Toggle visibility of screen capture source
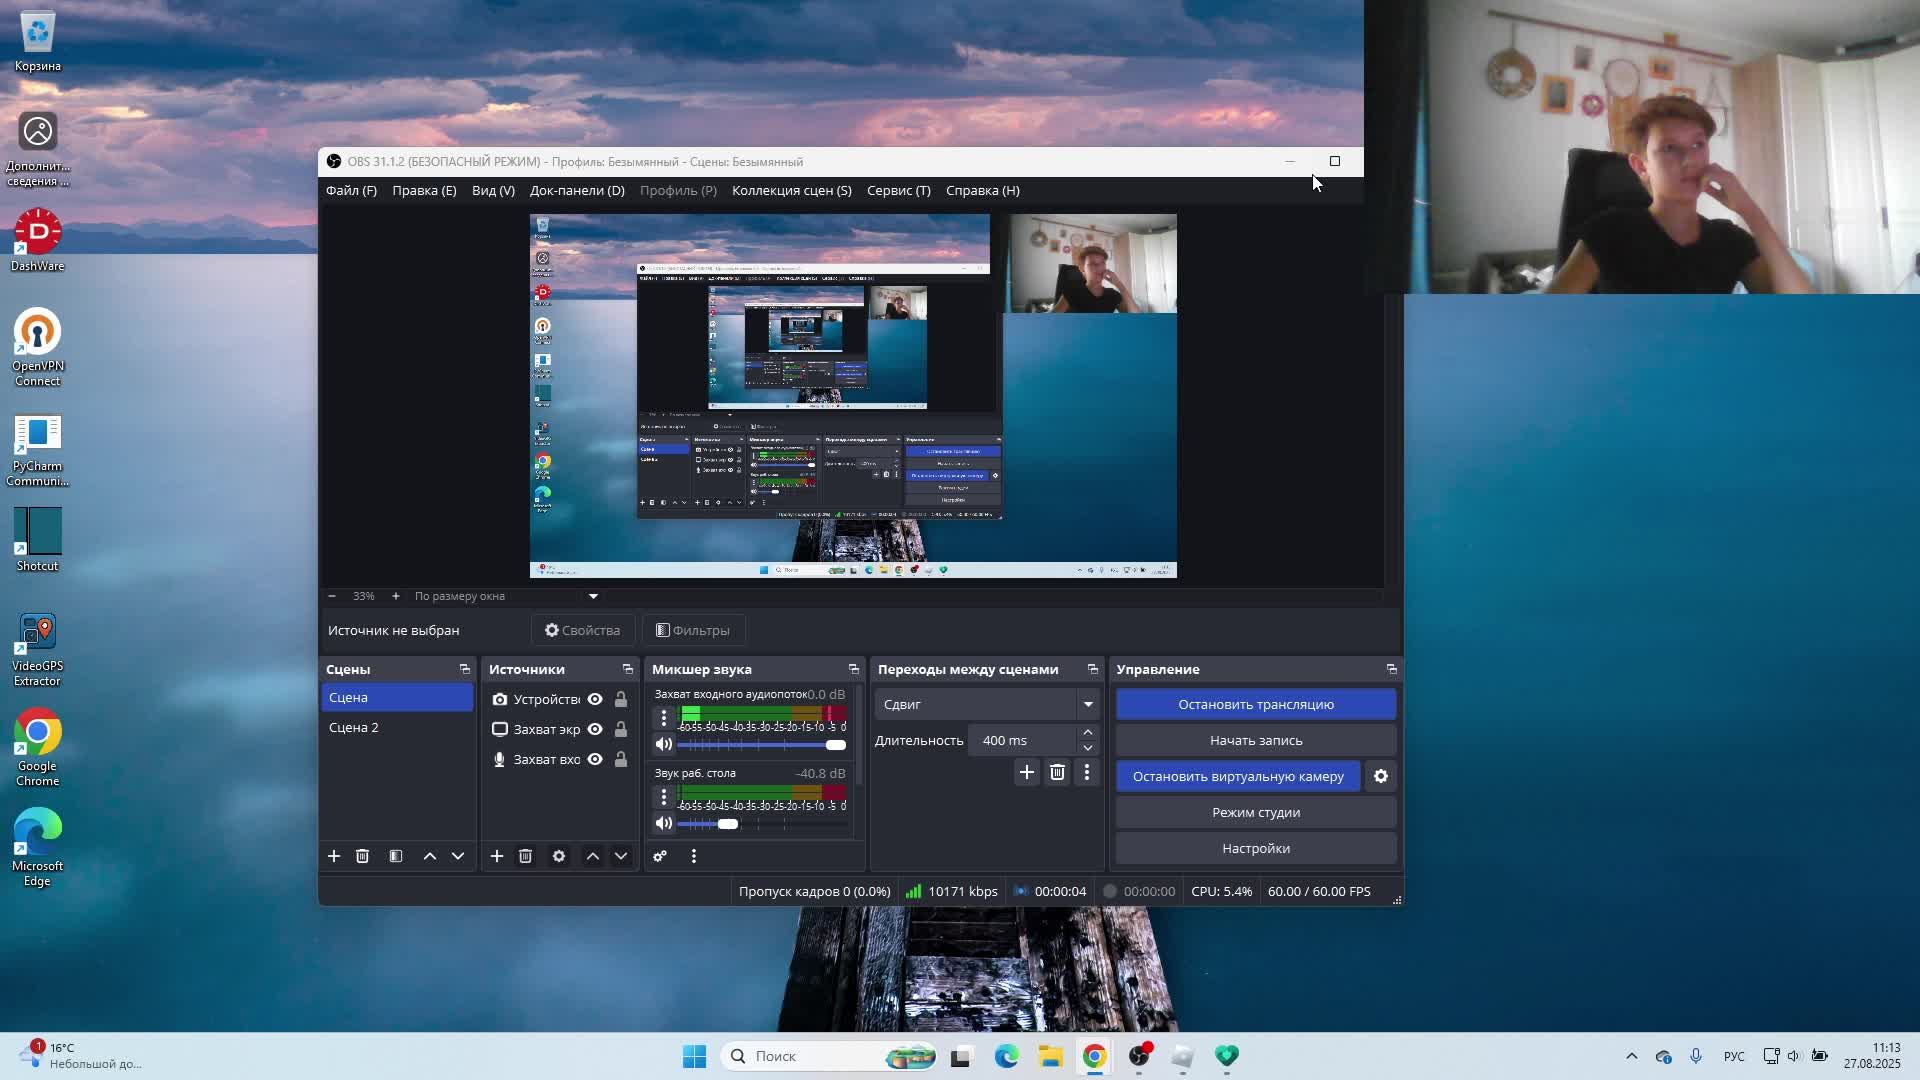1920x1080 pixels. click(x=595, y=730)
